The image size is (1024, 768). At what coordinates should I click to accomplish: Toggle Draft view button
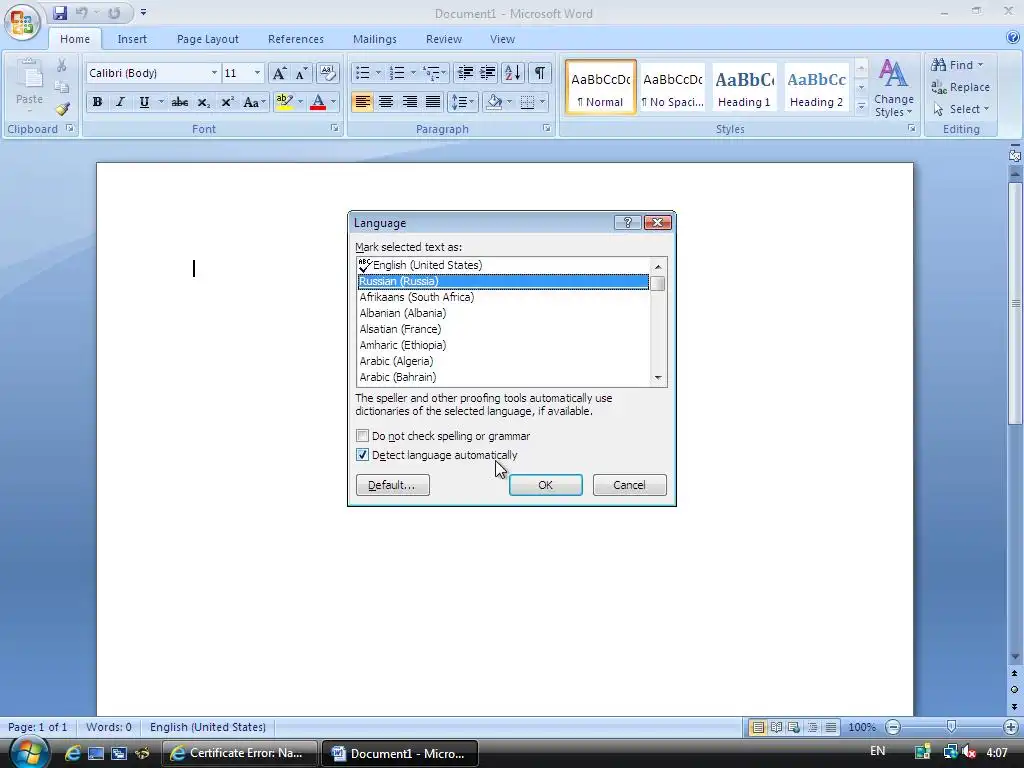[x=831, y=727]
